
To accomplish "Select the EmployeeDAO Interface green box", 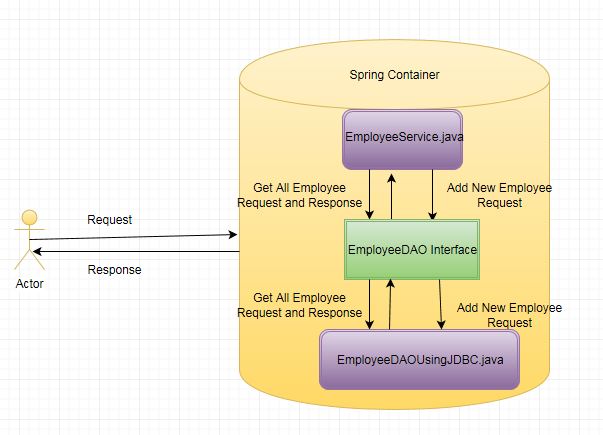I will [x=412, y=249].
